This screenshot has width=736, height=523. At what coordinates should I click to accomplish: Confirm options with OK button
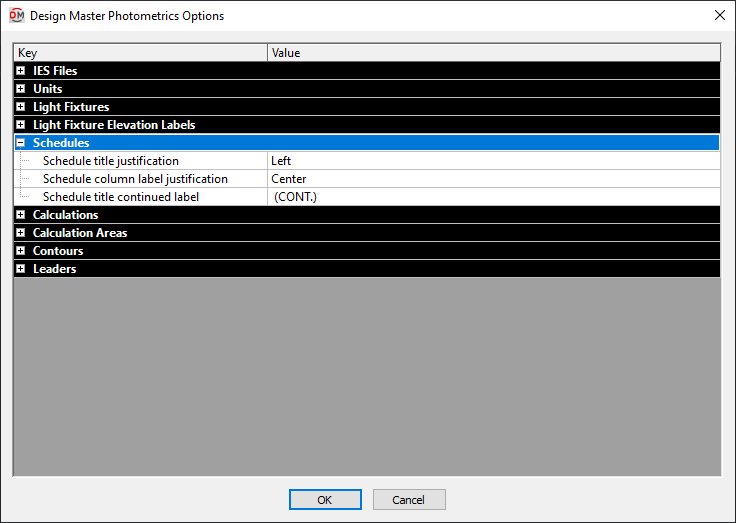click(325, 500)
